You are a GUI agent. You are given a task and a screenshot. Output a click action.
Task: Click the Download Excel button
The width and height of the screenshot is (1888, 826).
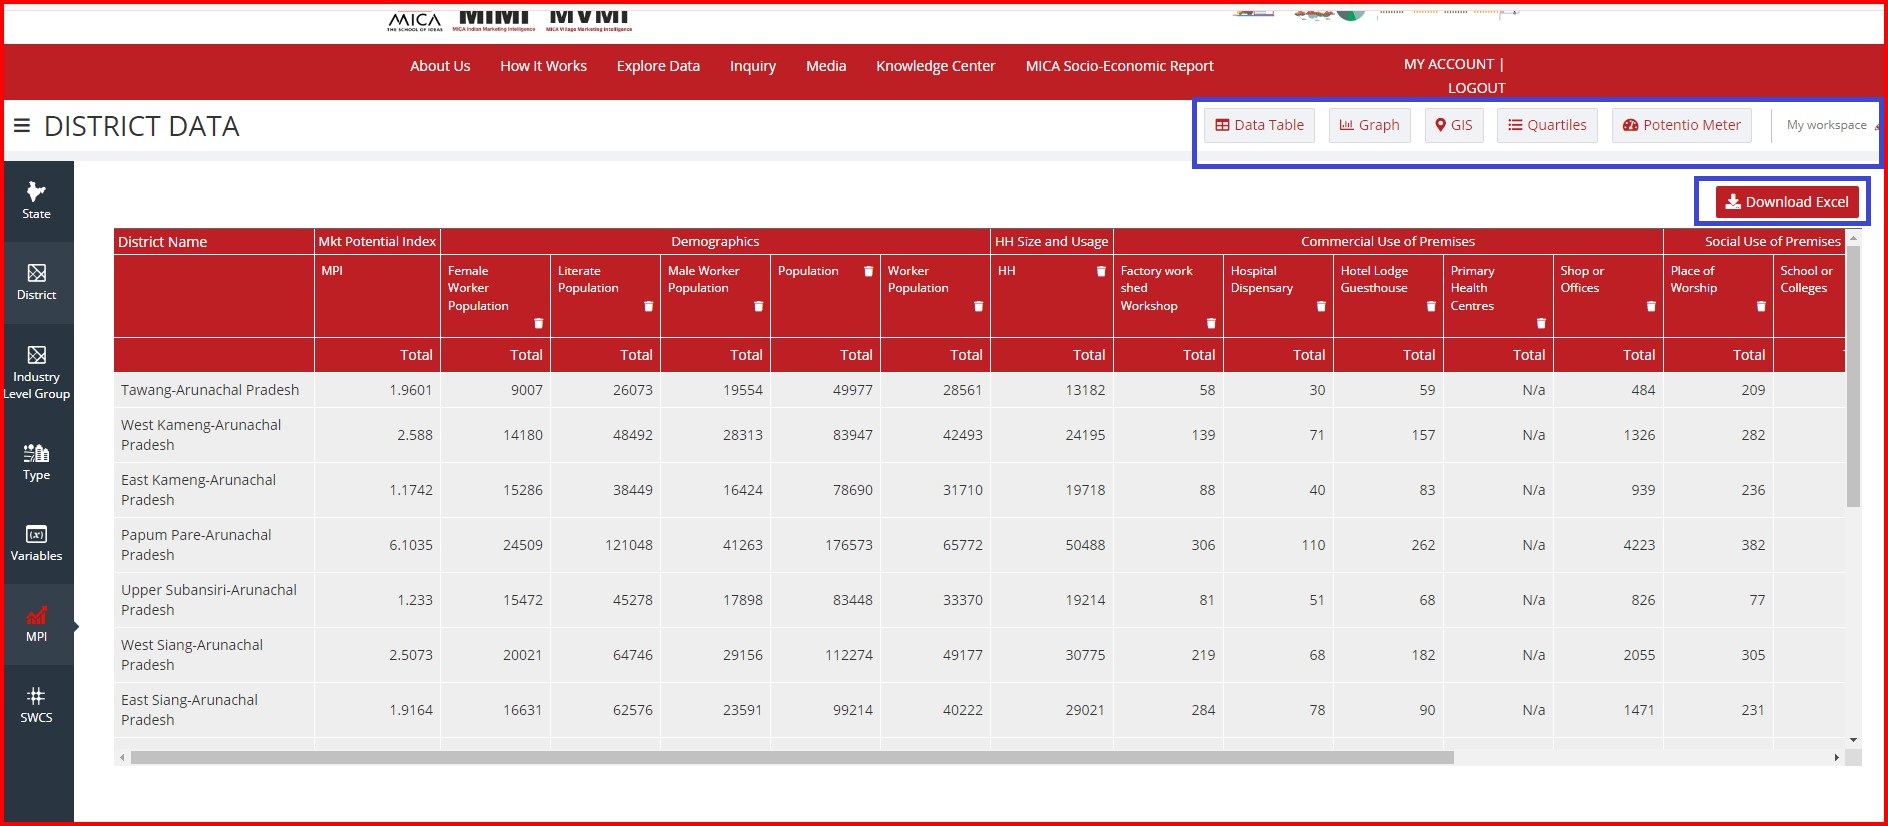click(x=1787, y=202)
